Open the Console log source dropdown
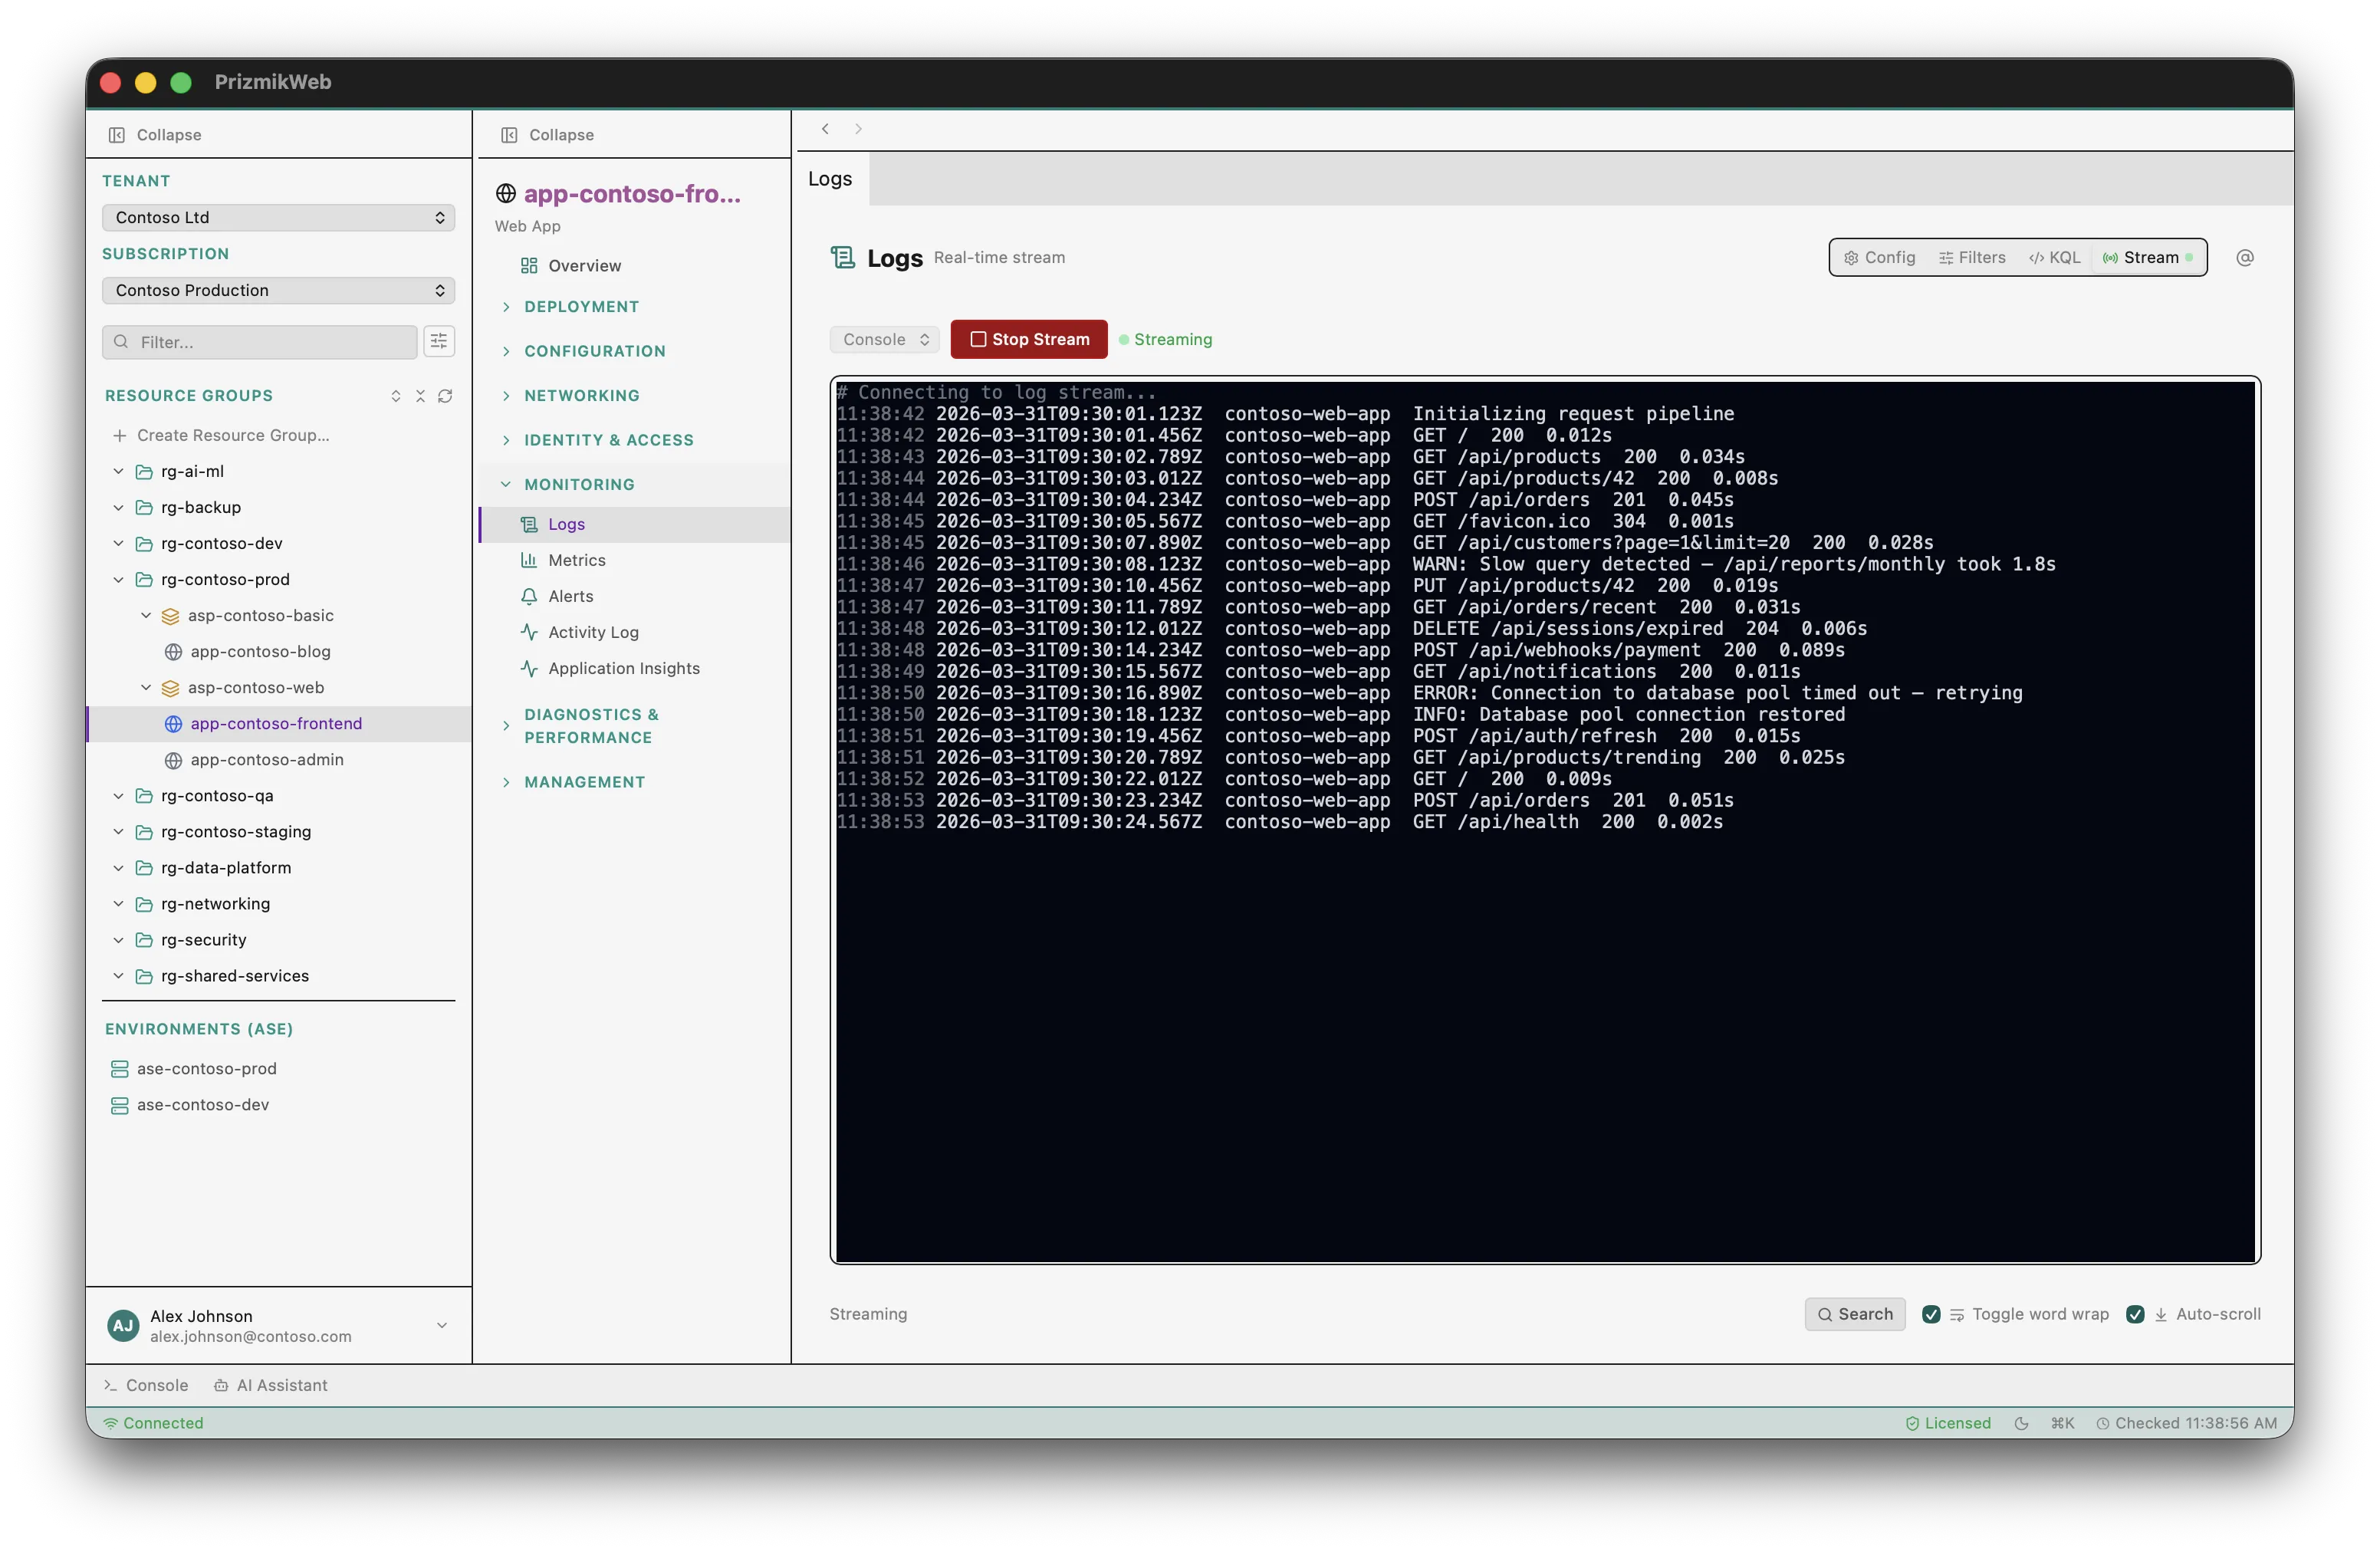The image size is (2380, 1552). point(883,339)
